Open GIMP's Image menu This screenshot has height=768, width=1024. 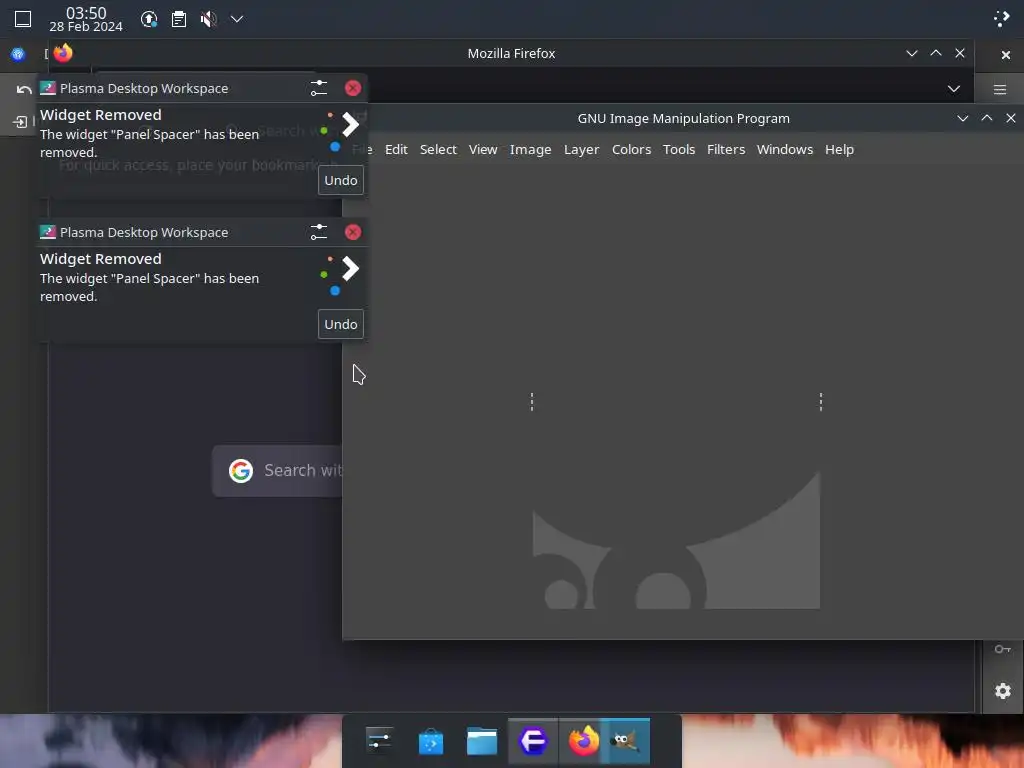(x=530, y=150)
